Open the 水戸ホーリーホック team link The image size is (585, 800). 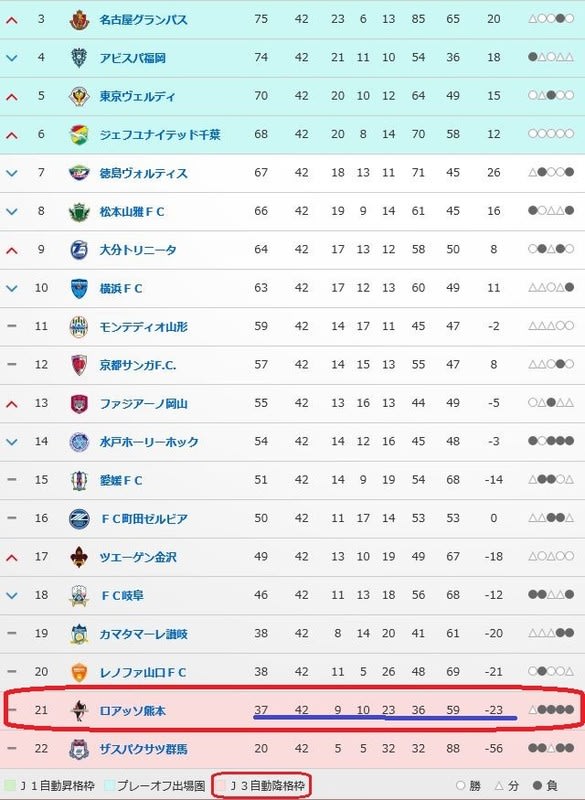click(x=149, y=442)
